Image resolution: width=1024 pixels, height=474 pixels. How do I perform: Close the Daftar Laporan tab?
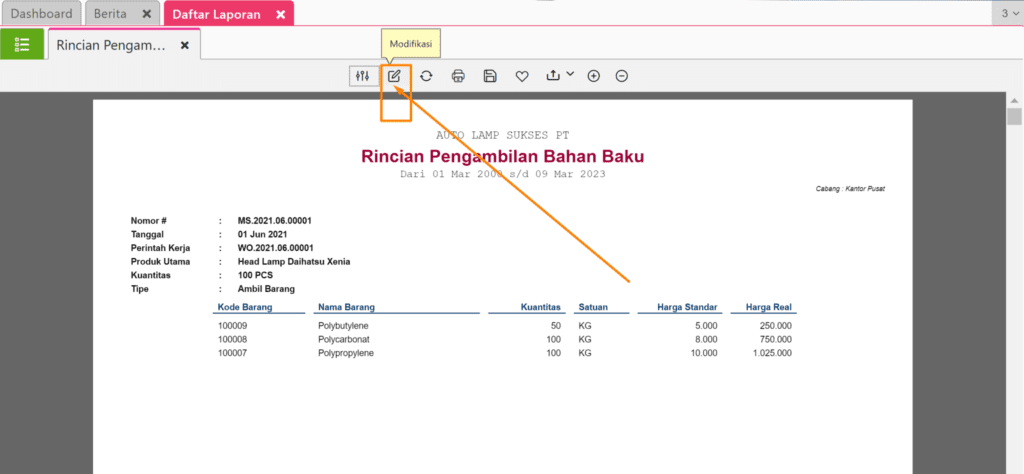click(280, 14)
